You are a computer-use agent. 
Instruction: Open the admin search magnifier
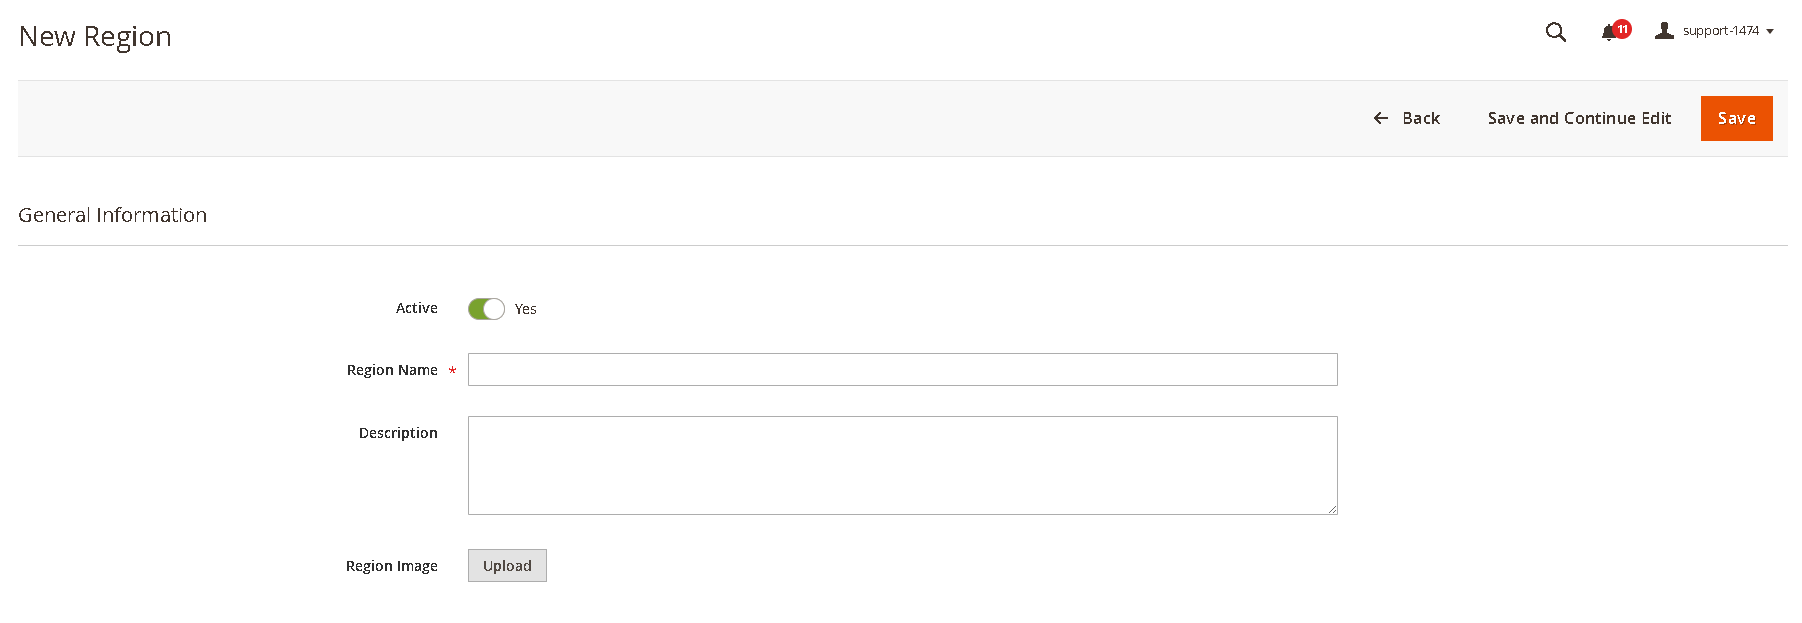click(1555, 32)
